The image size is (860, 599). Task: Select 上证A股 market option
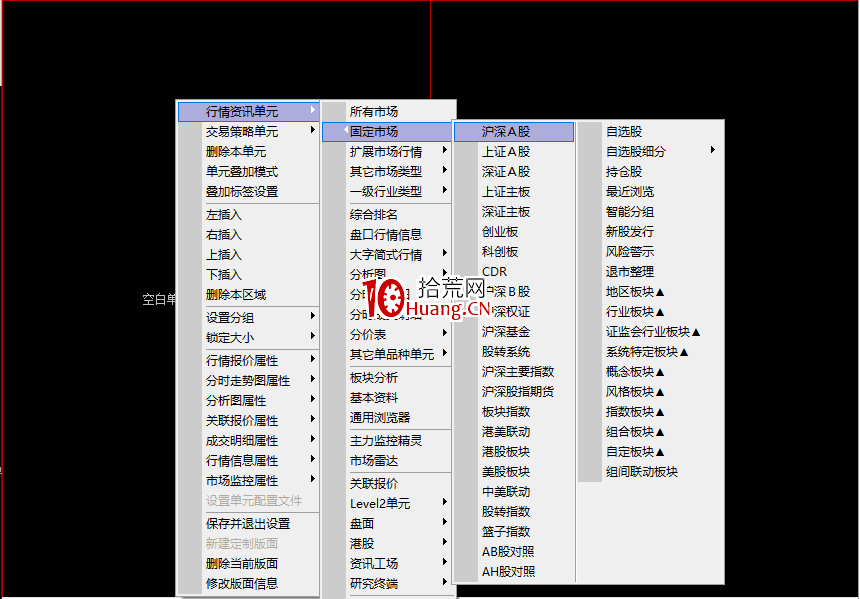(514, 151)
